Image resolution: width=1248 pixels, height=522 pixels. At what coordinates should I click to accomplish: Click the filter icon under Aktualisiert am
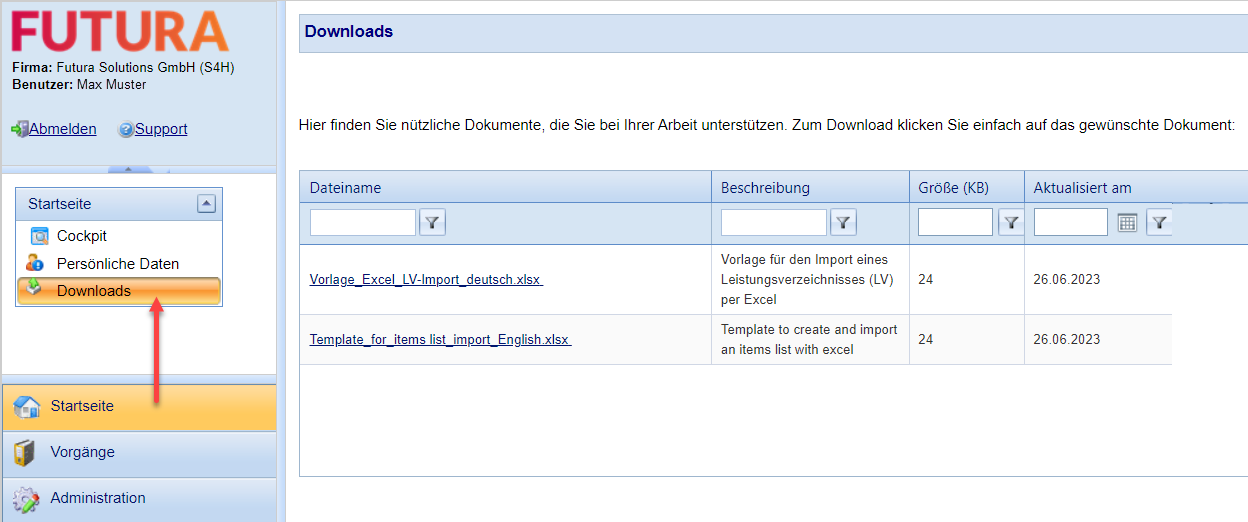tap(1158, 223)
